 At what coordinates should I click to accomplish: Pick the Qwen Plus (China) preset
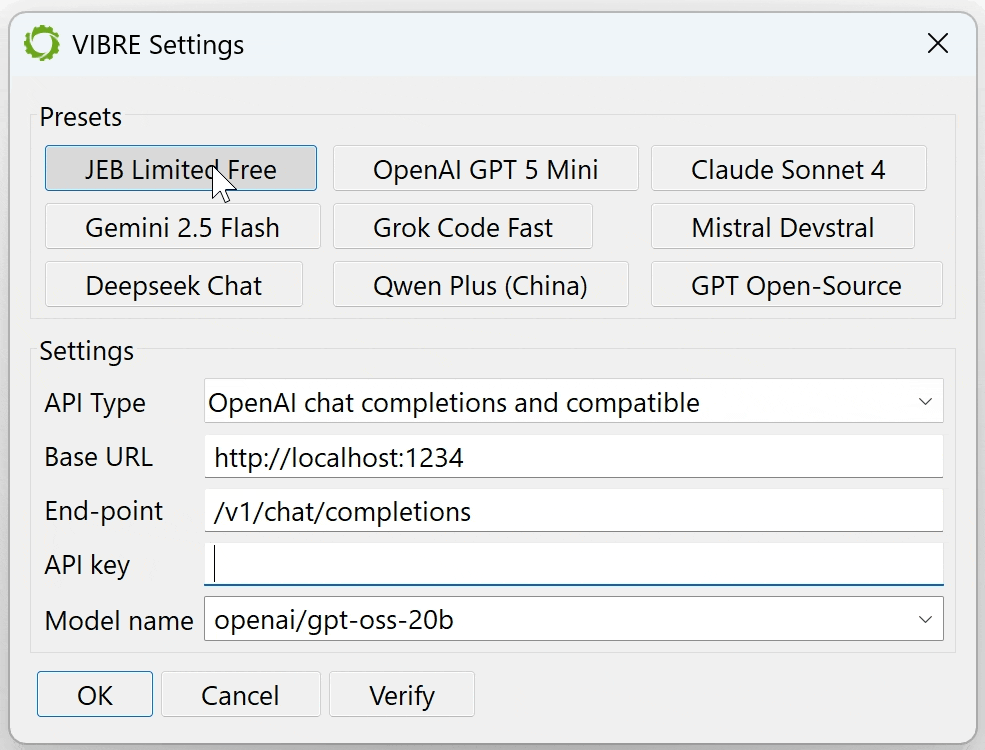coord(481,285)
